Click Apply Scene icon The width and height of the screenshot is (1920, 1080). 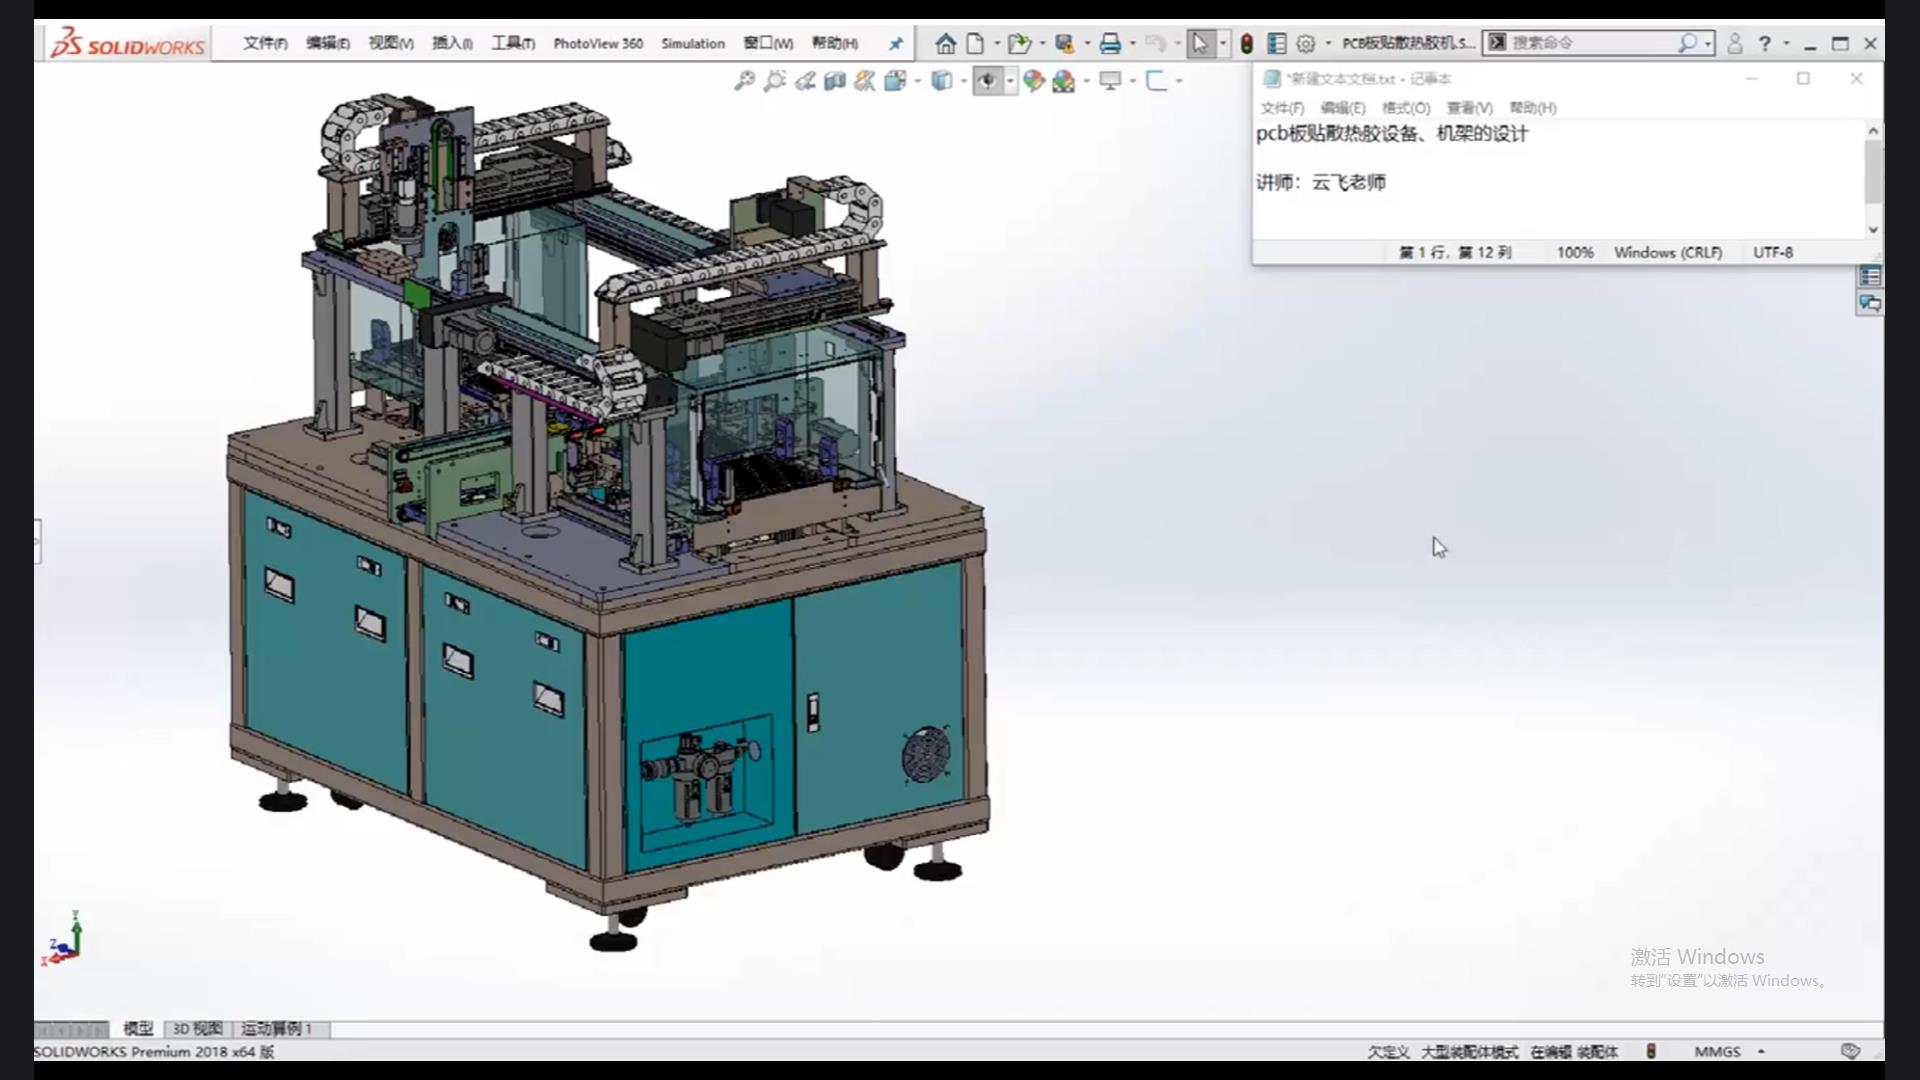tap(1064, 81)
